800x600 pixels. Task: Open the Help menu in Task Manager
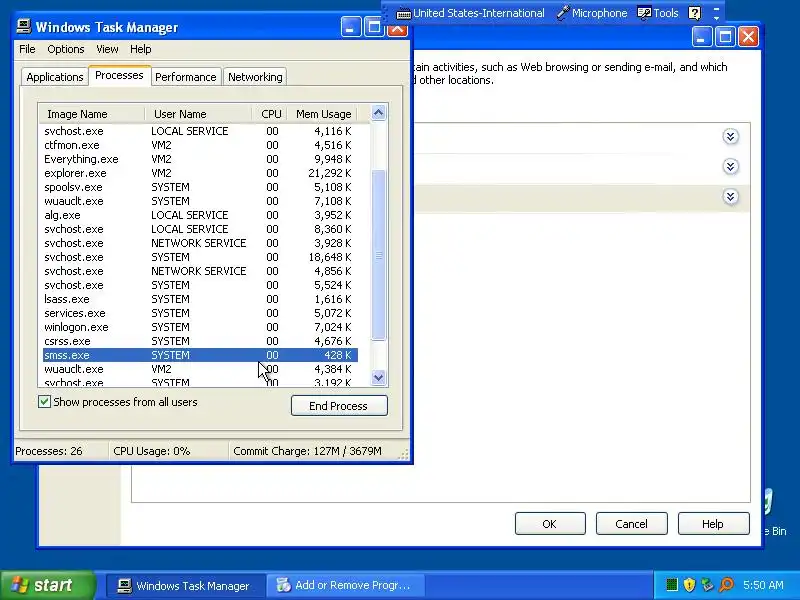[x=140, y=49]
